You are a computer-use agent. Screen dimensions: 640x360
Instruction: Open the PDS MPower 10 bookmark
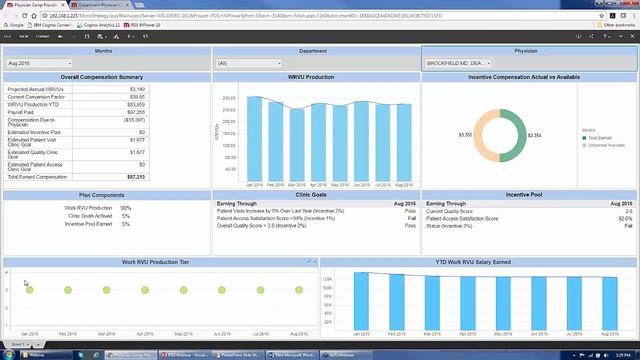point(142,25)
